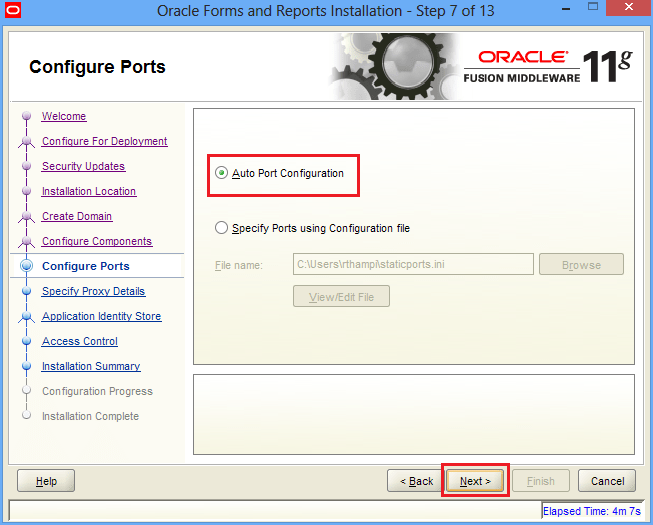Close the installer window
The image size is (653, 525).
tap(629, 7)
